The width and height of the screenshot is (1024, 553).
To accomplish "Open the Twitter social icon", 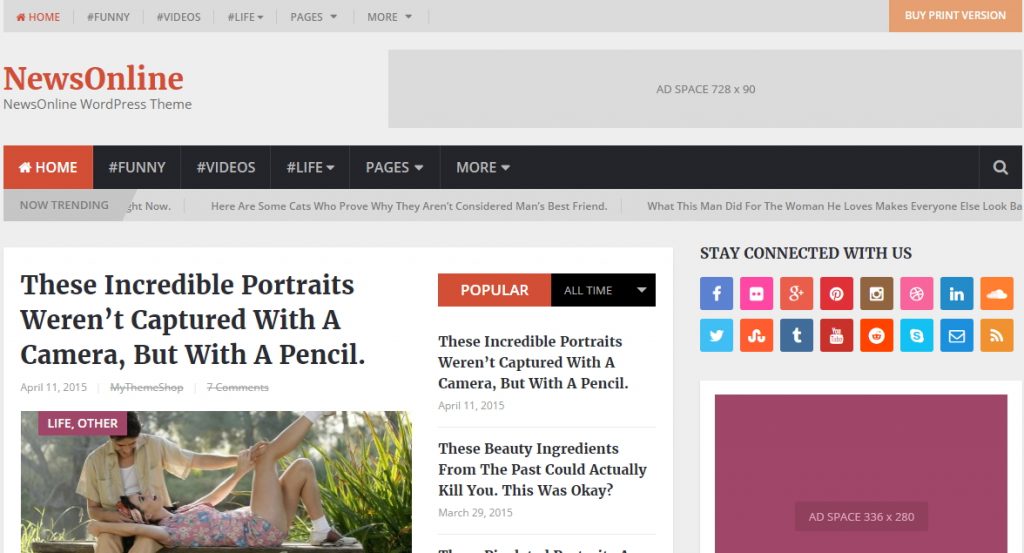I will coord(716,335).
